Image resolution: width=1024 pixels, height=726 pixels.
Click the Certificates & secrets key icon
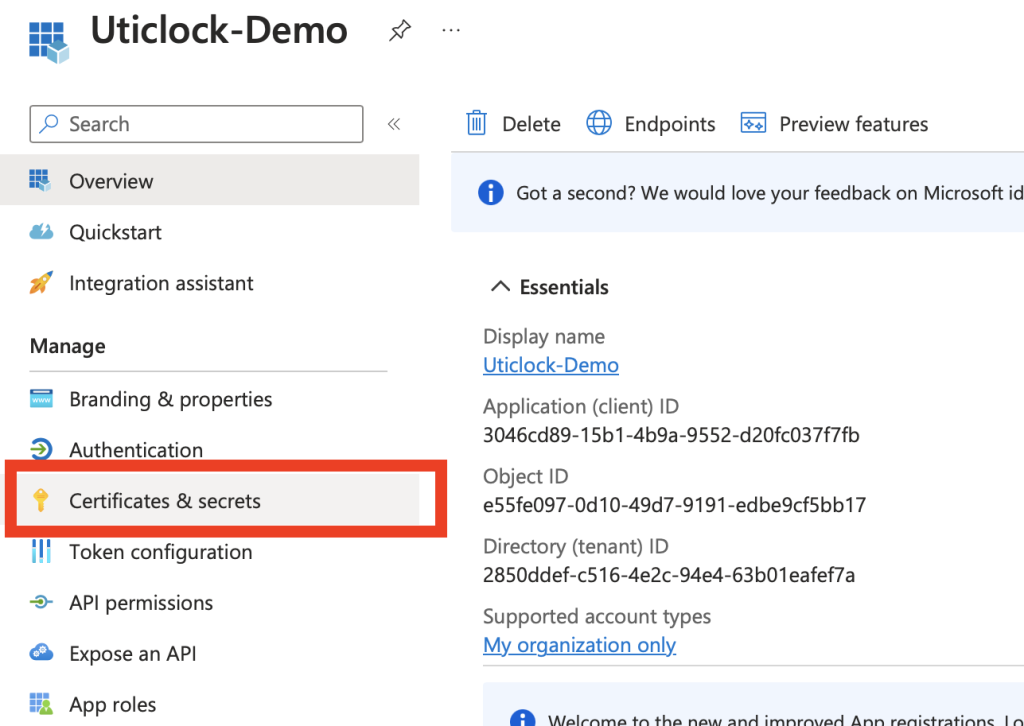click(x=40, y=500)
